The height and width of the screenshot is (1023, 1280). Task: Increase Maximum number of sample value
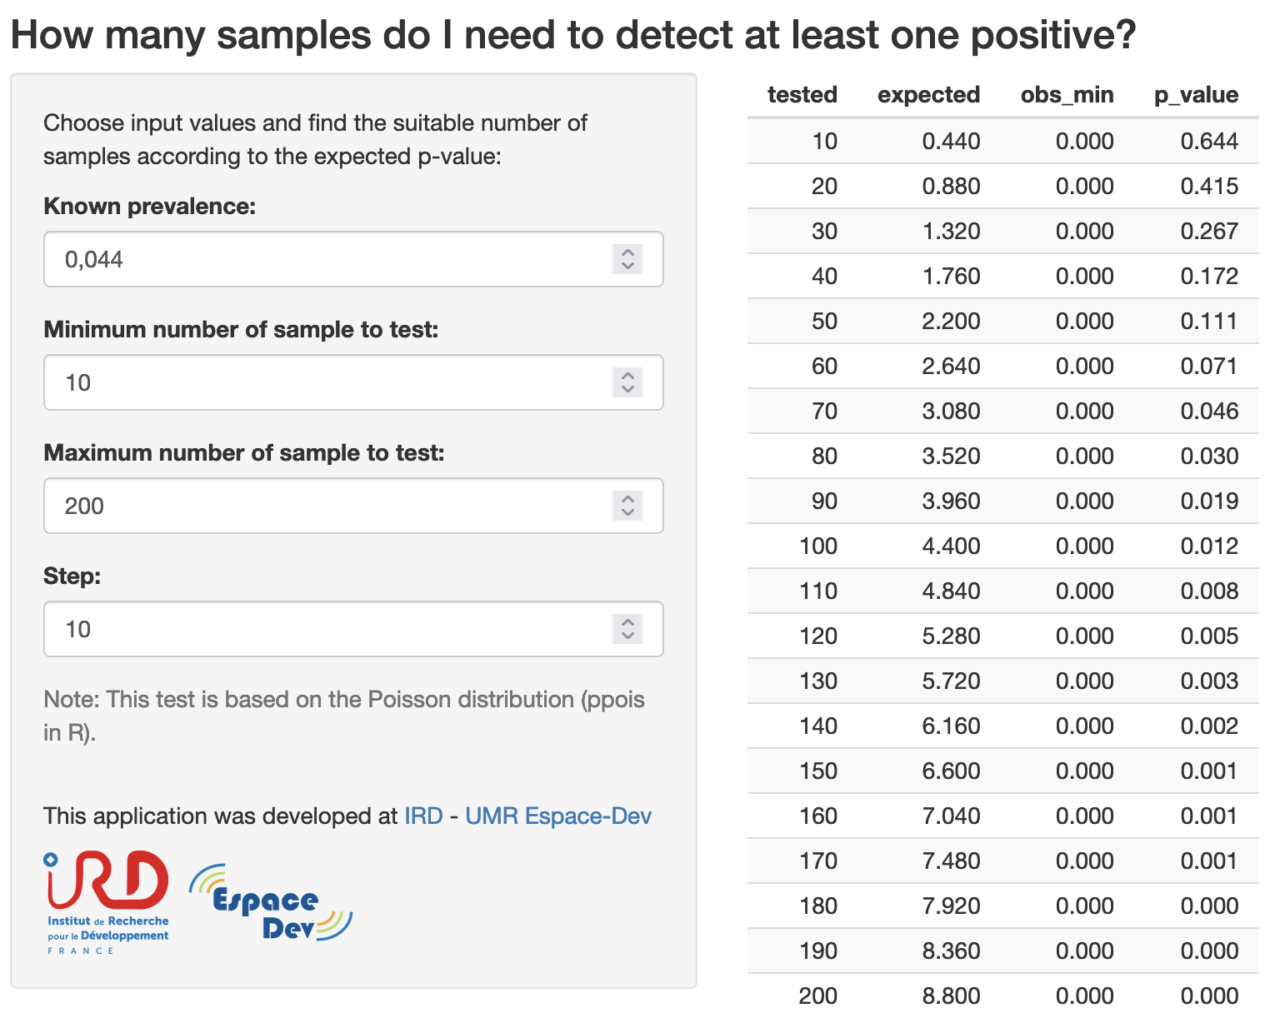point(628,498)
